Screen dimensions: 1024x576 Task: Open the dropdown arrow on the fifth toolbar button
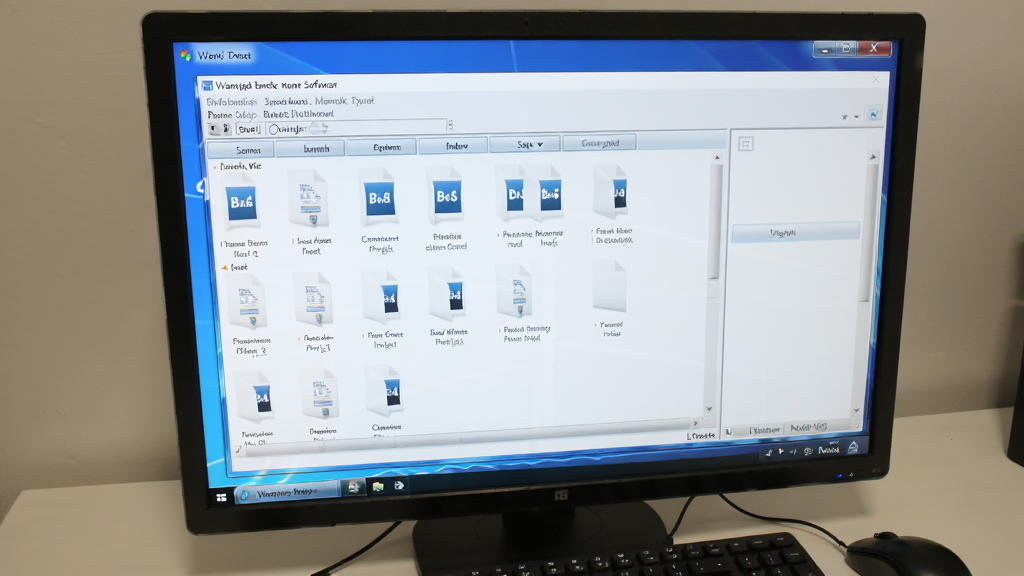[x=540, y=144]
